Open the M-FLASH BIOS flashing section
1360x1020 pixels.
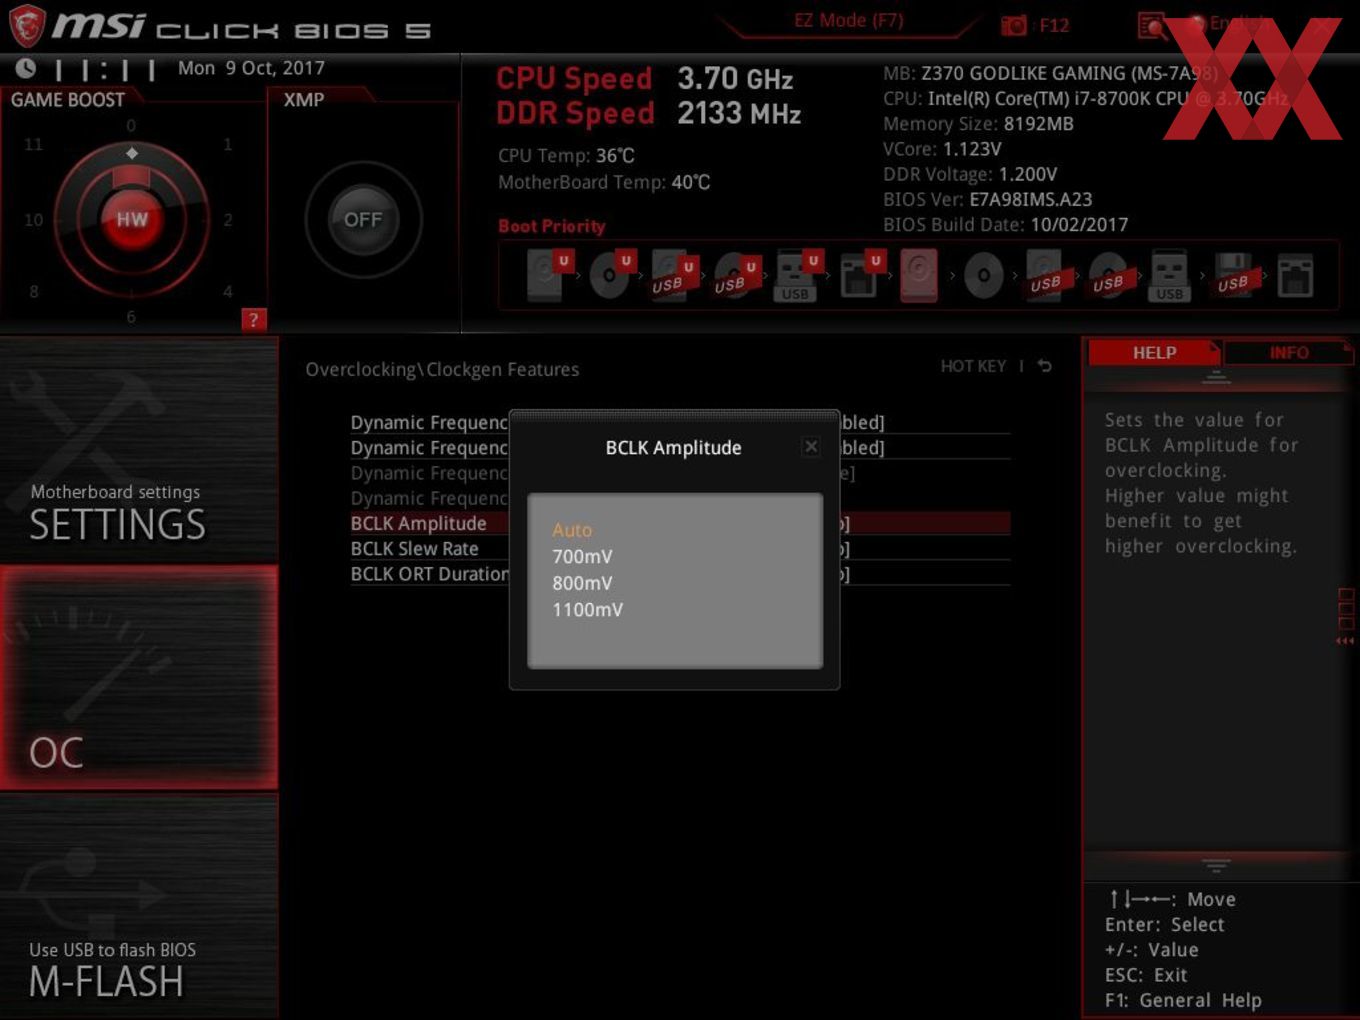pyautogui.click(x=139, y=906)
